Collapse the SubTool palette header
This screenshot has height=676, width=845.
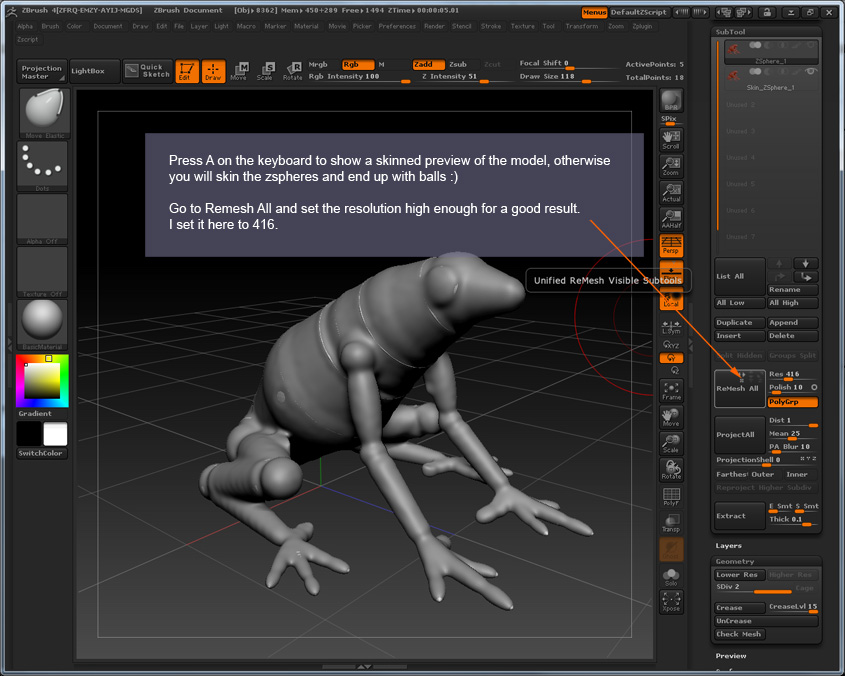[x=730, y=32]
